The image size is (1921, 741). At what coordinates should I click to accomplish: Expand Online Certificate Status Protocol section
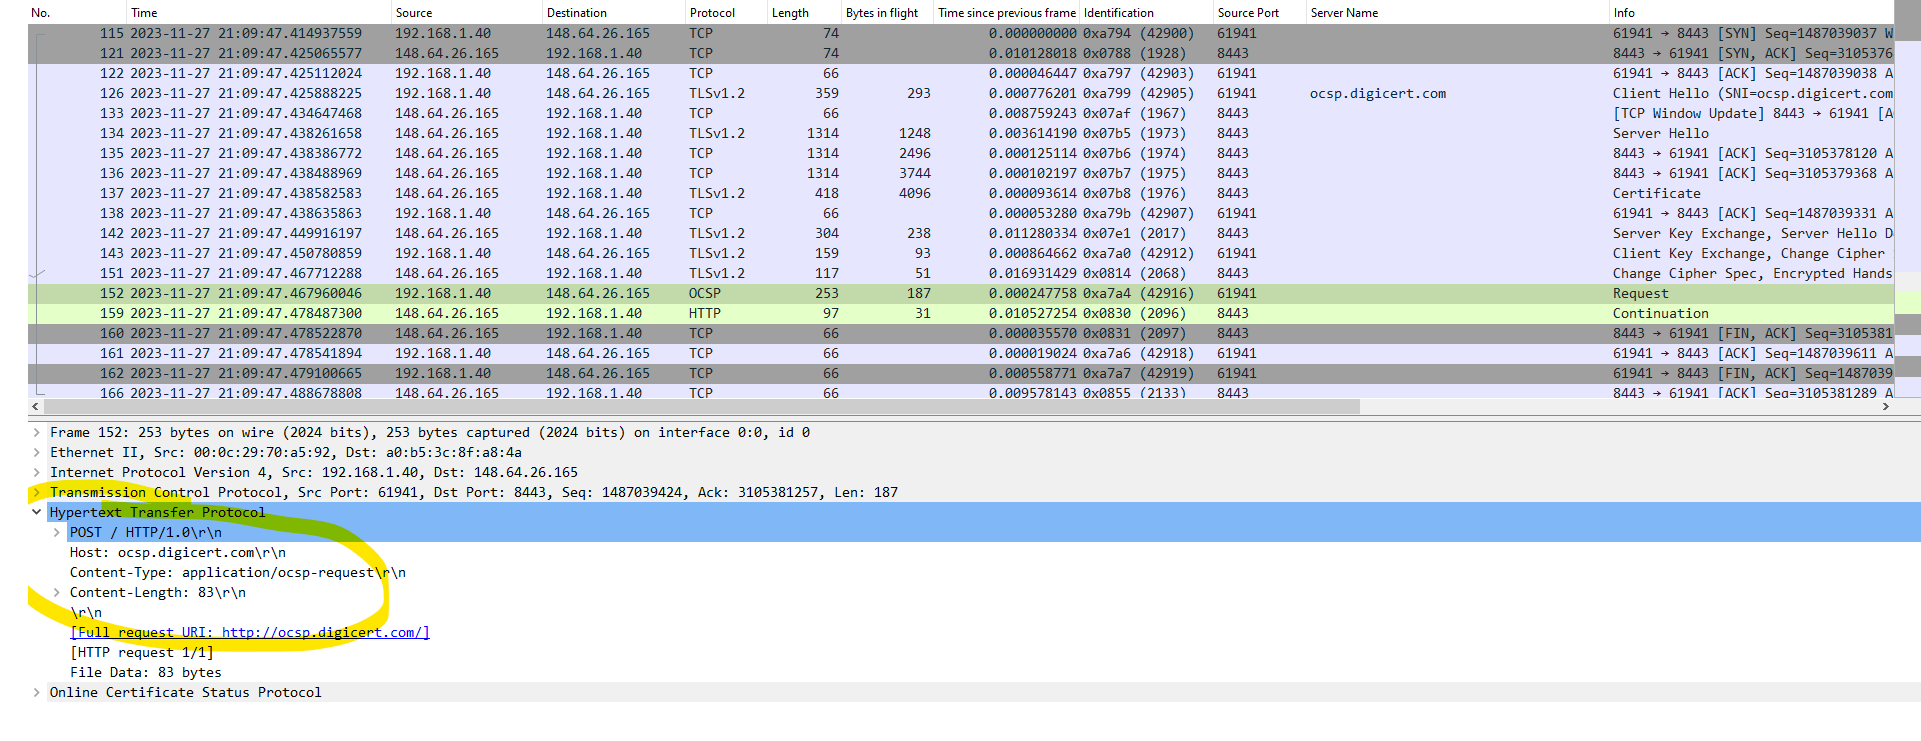37,693
